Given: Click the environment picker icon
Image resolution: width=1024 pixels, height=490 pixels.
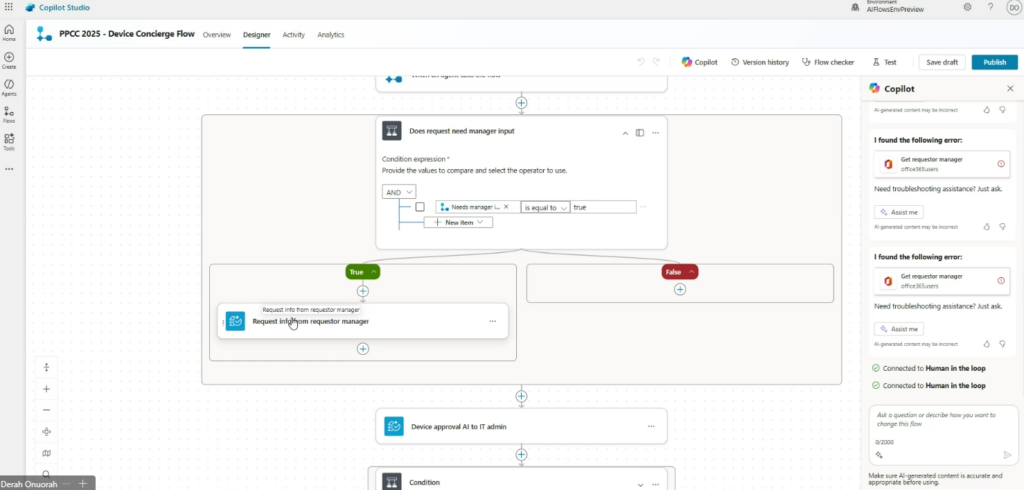Looking at the screenshot, I should coord(855,7).
